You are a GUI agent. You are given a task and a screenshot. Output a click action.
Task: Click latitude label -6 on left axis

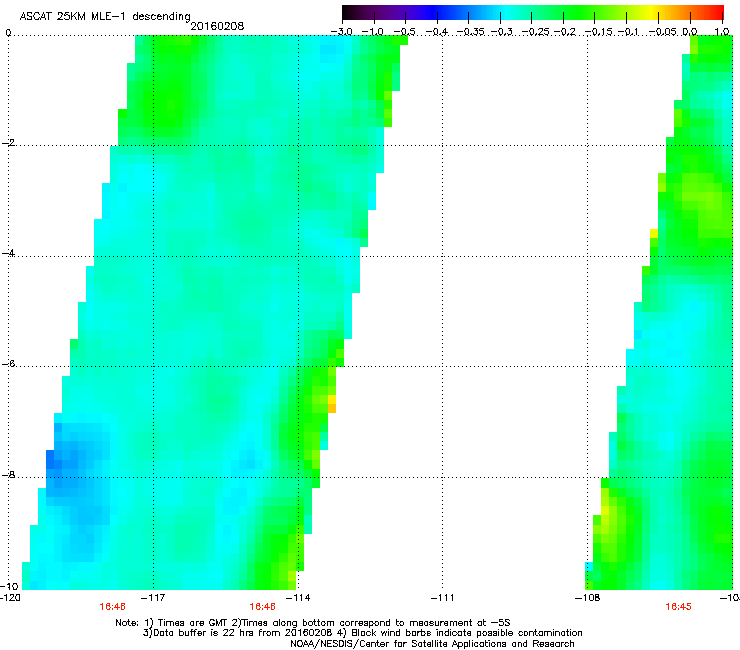tap(8, 363)
